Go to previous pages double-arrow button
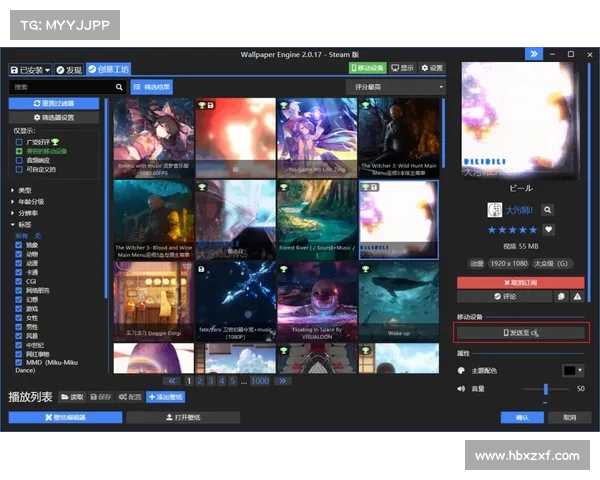600x480 pixels. pyautogui.click(x=172, y=381)
